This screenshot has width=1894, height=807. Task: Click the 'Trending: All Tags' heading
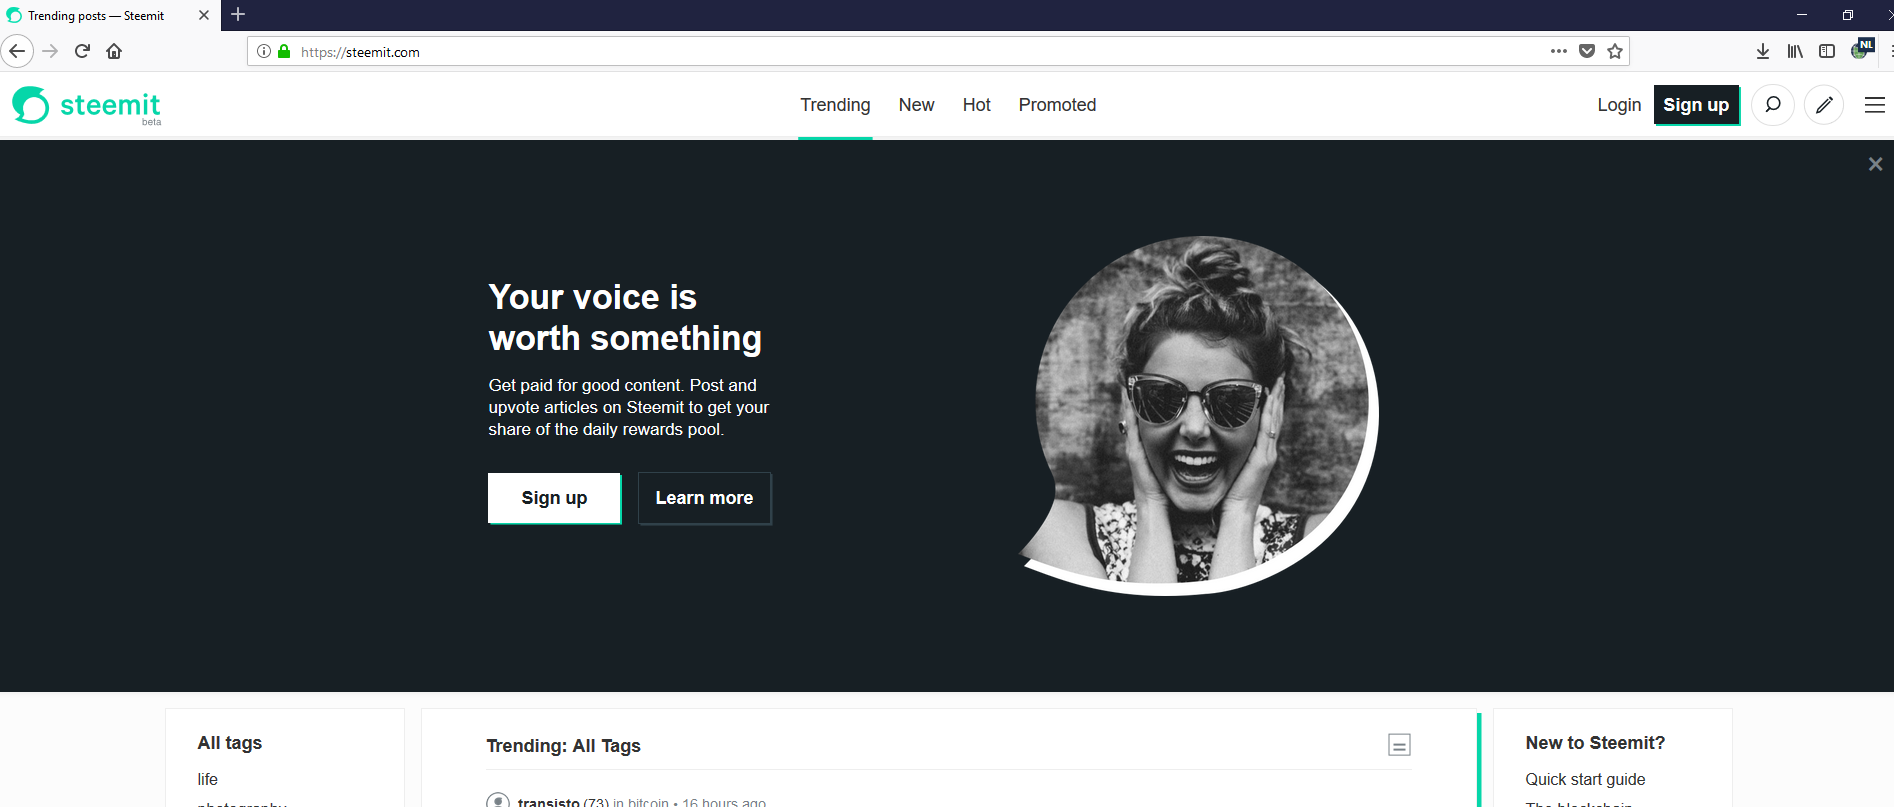(x=563, y=746)
